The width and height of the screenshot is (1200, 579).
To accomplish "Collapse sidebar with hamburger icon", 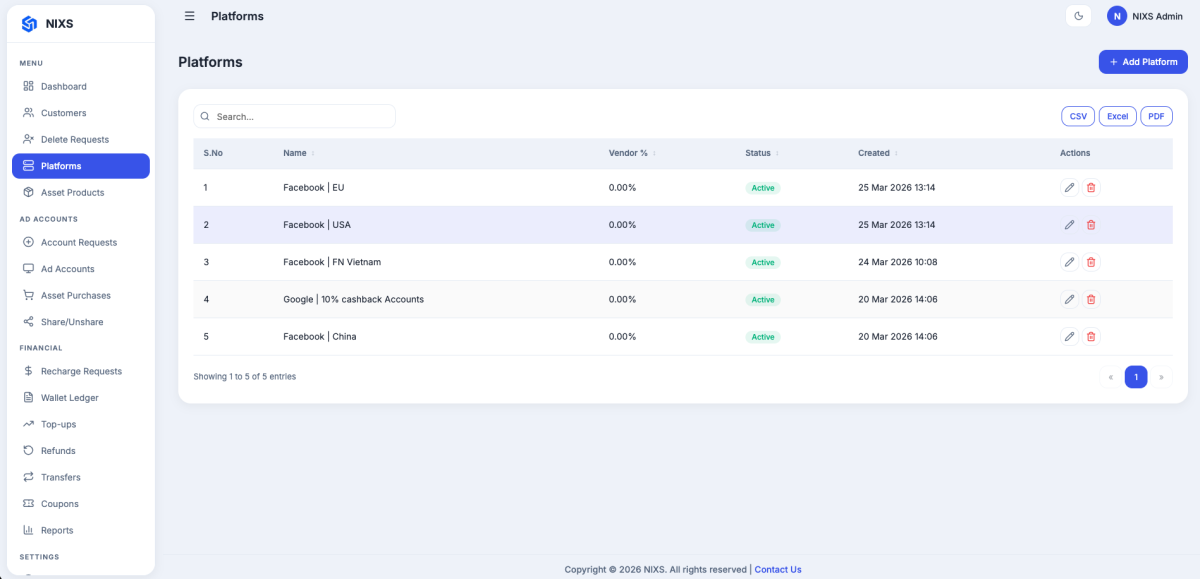I will point(190,16).
